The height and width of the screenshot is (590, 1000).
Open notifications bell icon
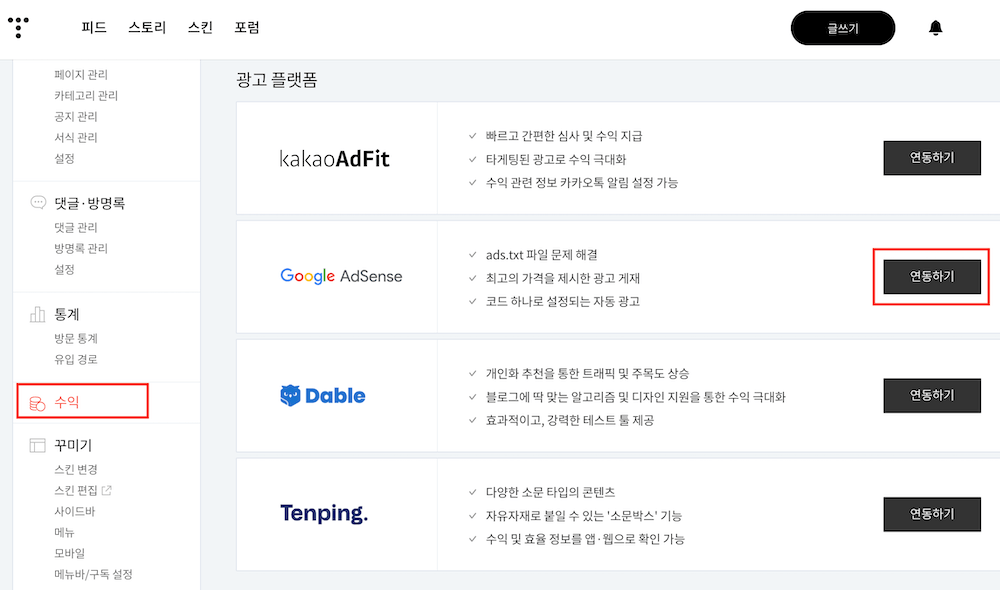pyautogui.click(x=935, y=28)
